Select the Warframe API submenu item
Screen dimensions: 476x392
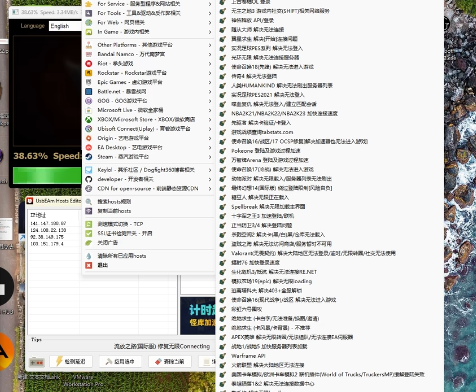(x=329, y=356)
